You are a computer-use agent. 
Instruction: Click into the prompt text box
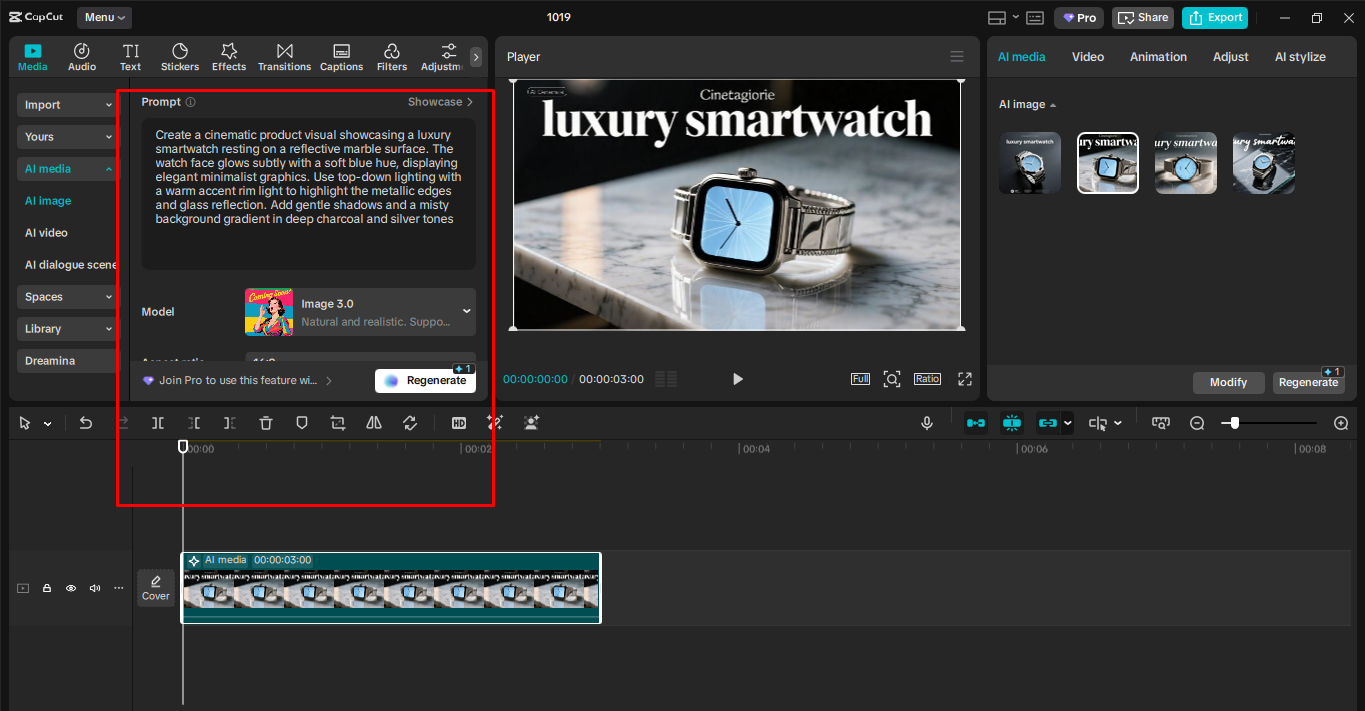[308, 194]
